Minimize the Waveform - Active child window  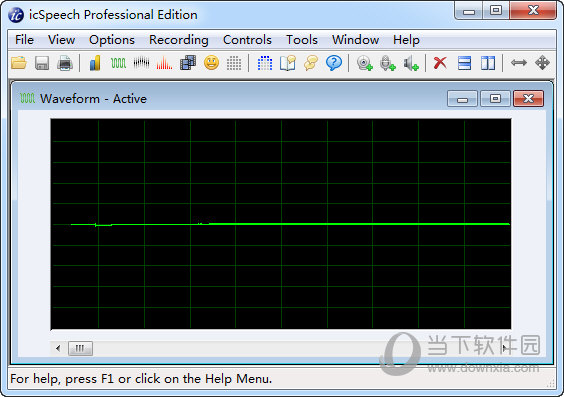pos(462,99)
